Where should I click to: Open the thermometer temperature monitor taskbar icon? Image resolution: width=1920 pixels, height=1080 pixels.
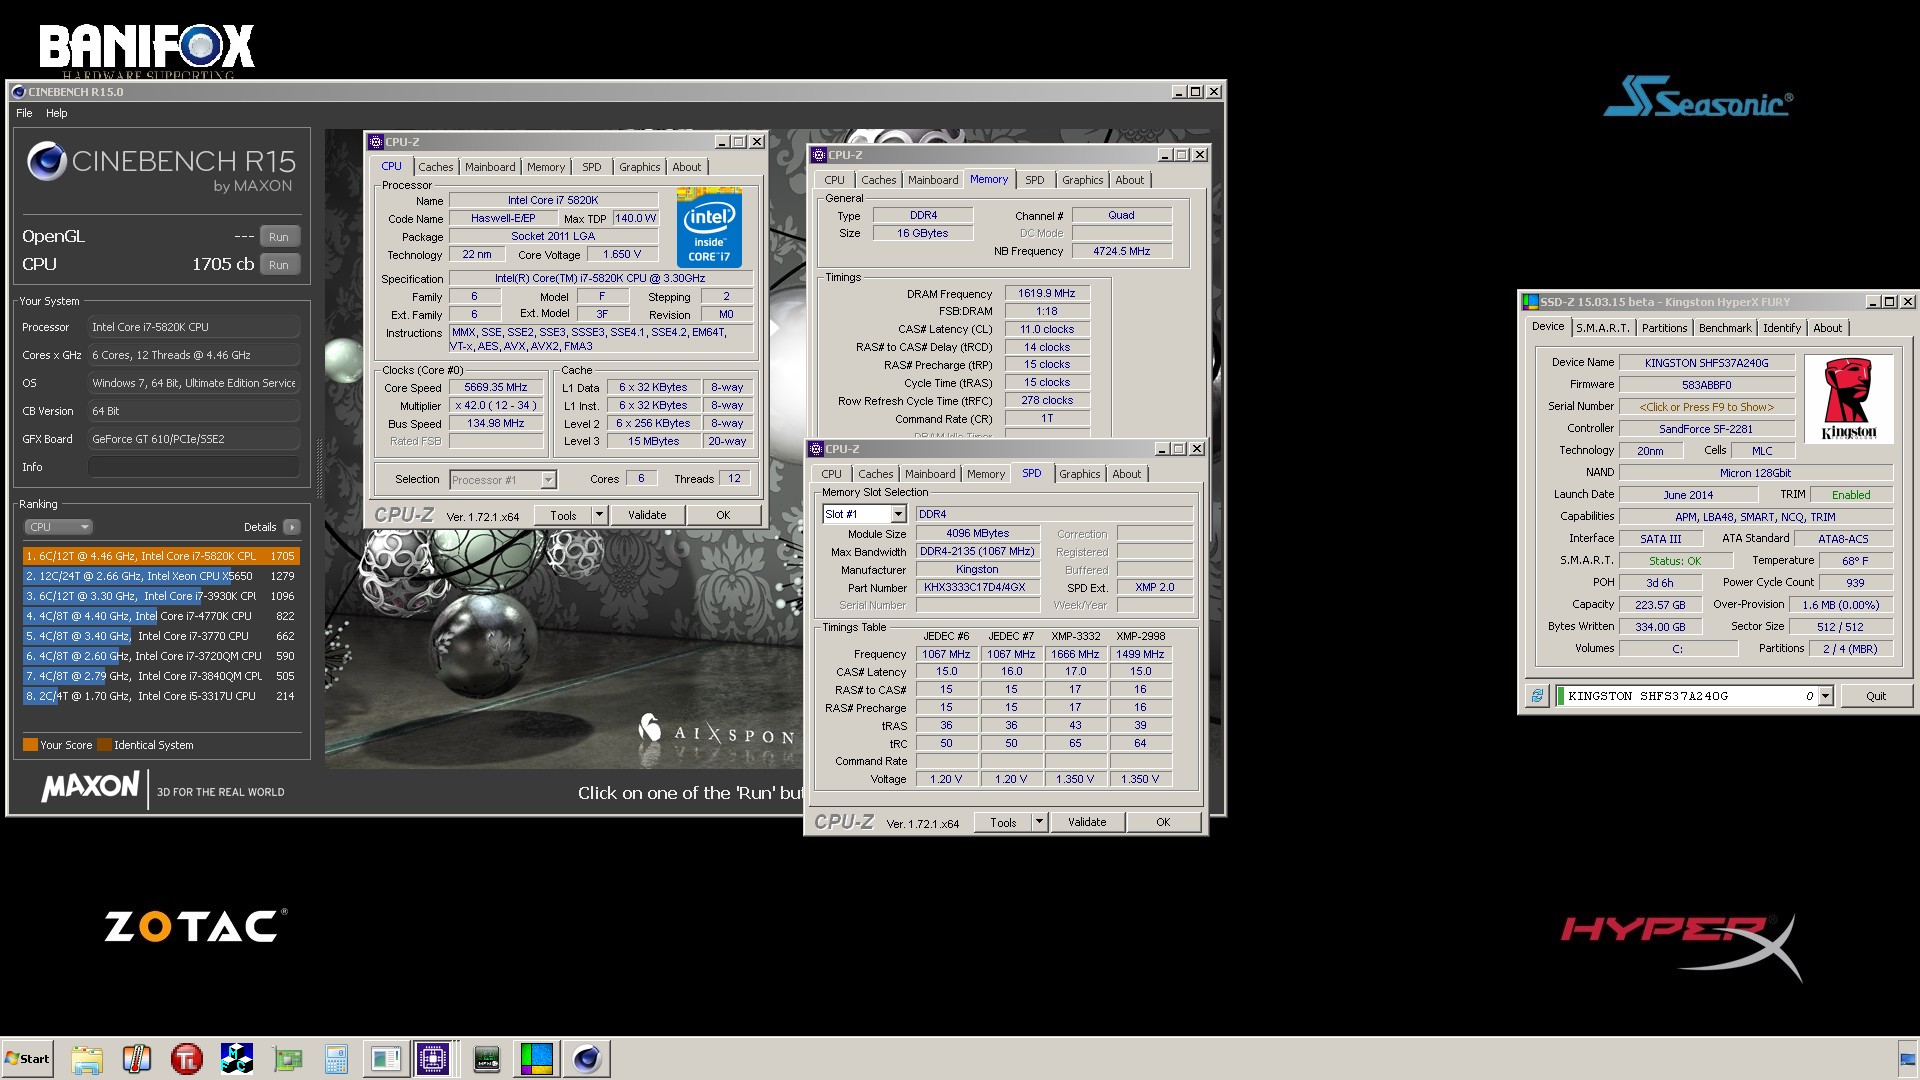click(x=137, y=1059)
